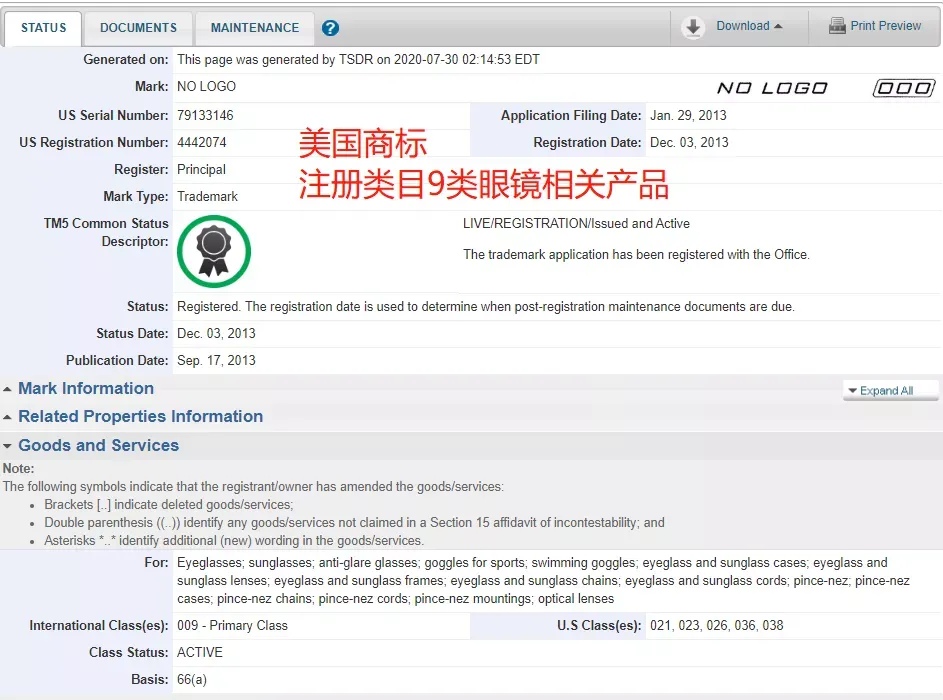The height and width of the screenshot is (700, 943).
Task: Click the green registered ribbon badge icon
Action: (213, 251)
